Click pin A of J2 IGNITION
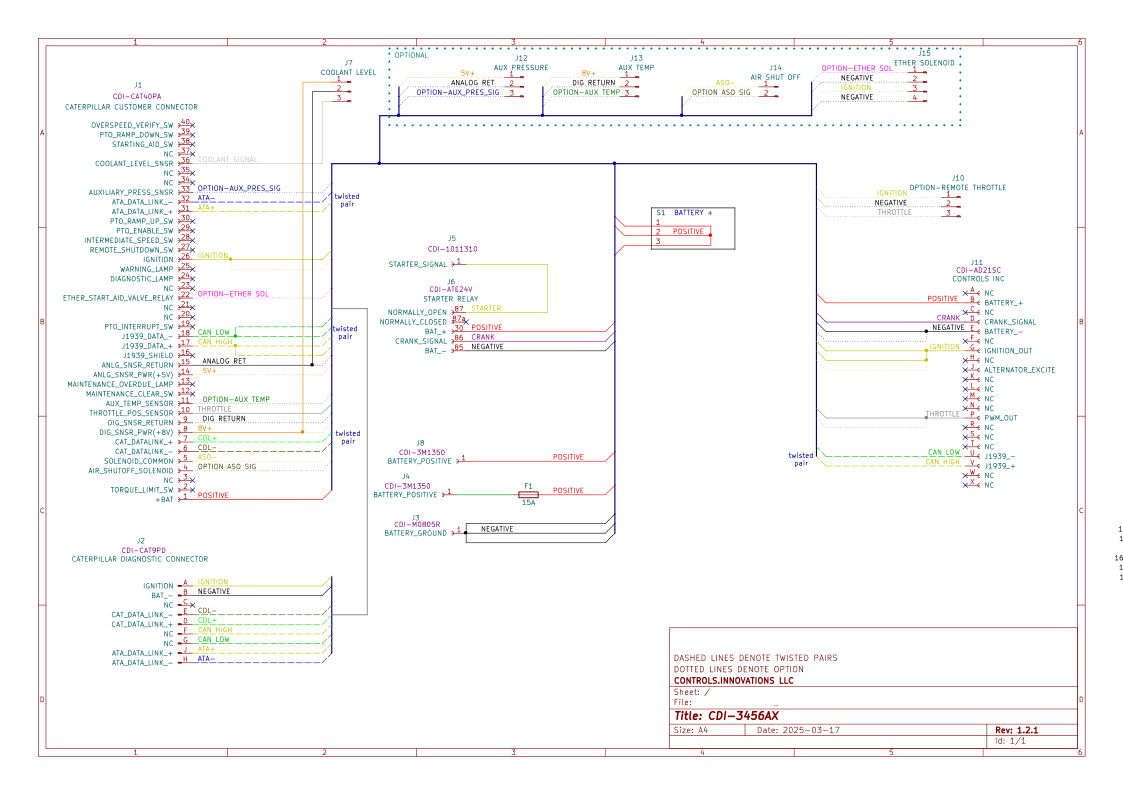The image size is (1123, 794). point(185,584)
